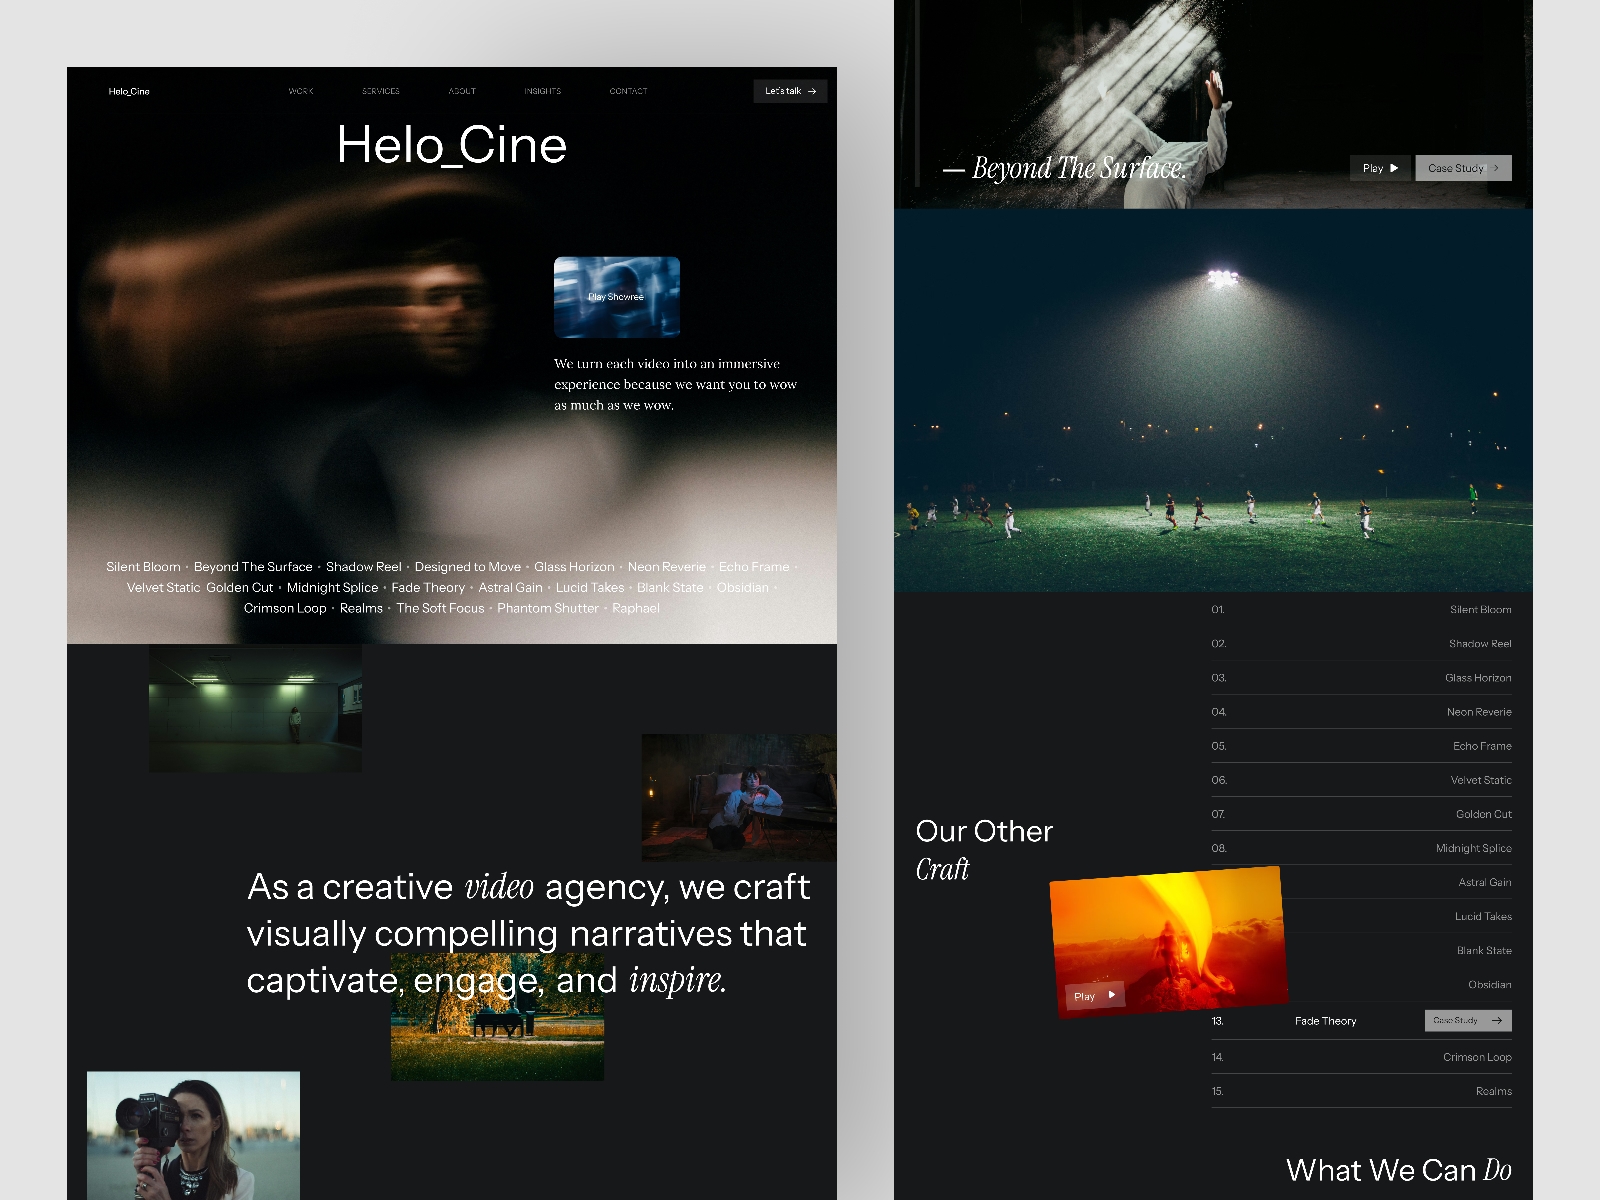Click Phantom Shutter in hero project names
Screen dimensions: 1600x1200
coord(547,608)
